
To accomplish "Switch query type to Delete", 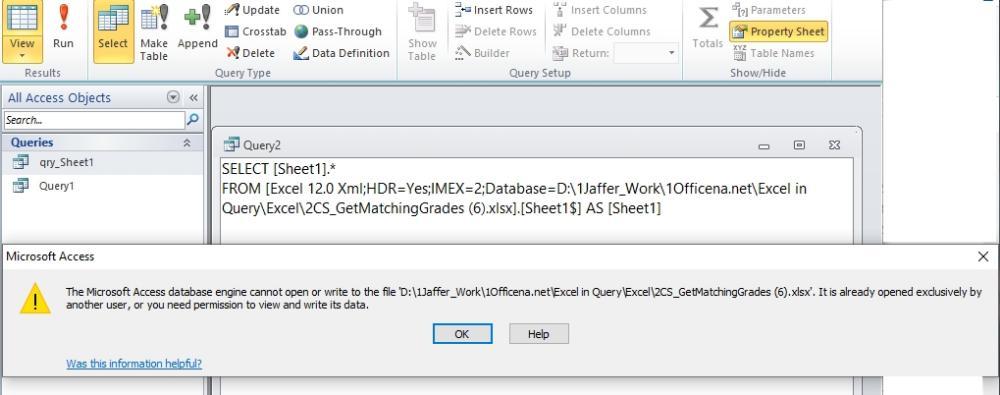I will pos(251,53).
